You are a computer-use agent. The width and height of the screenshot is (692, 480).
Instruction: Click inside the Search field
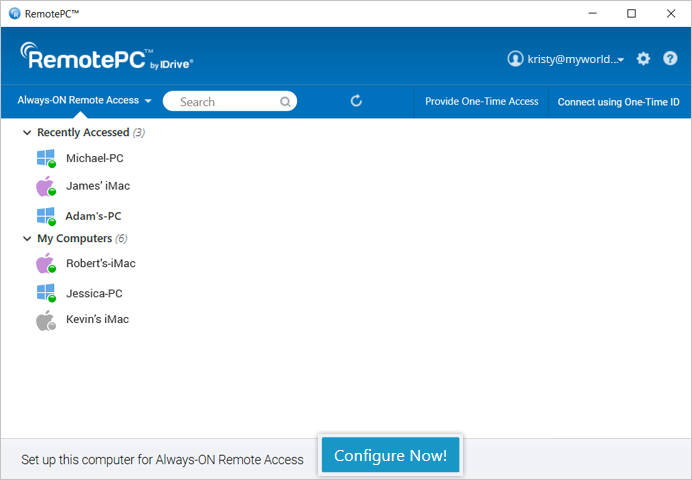(x=225, y=101)
